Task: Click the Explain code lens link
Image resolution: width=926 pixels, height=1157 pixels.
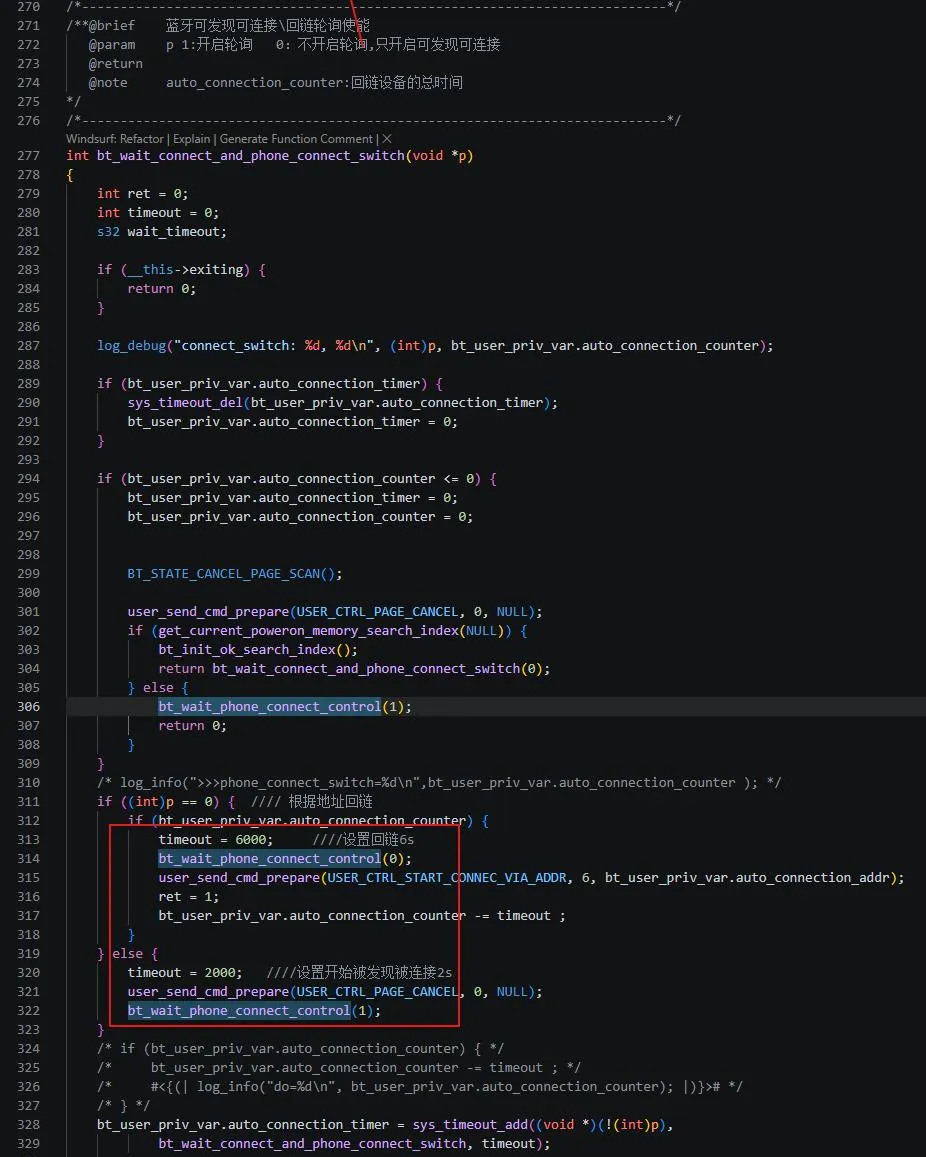Action: click(193, 139)
